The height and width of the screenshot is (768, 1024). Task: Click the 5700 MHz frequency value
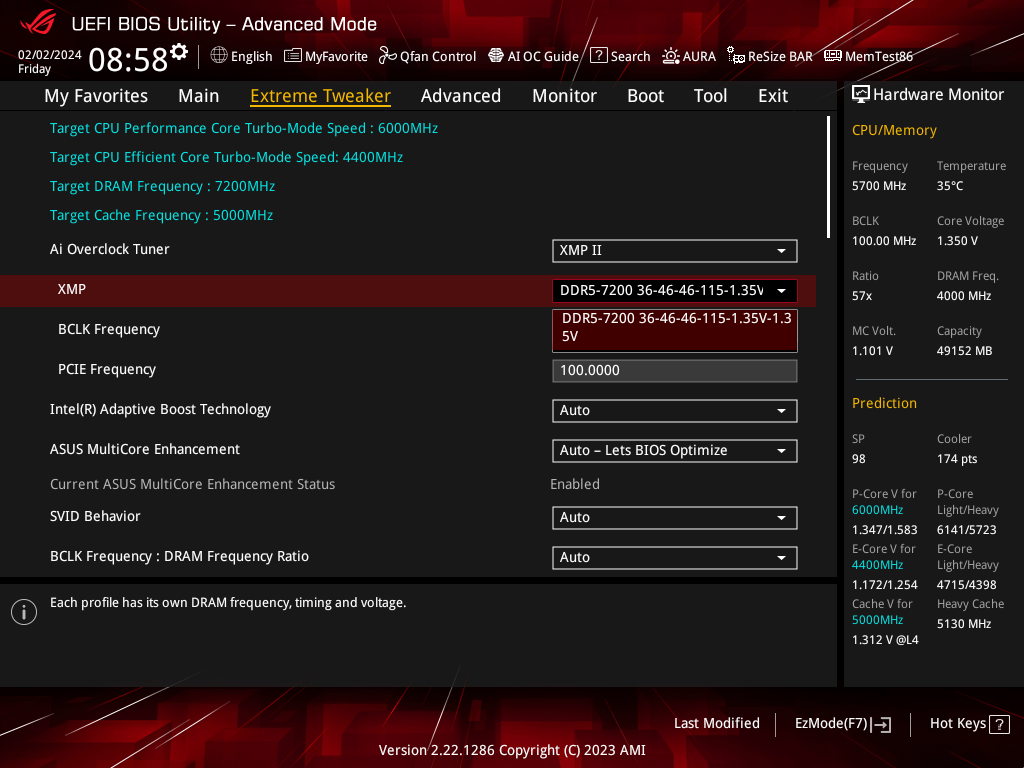pyautogui.click(x=879, y=186)
